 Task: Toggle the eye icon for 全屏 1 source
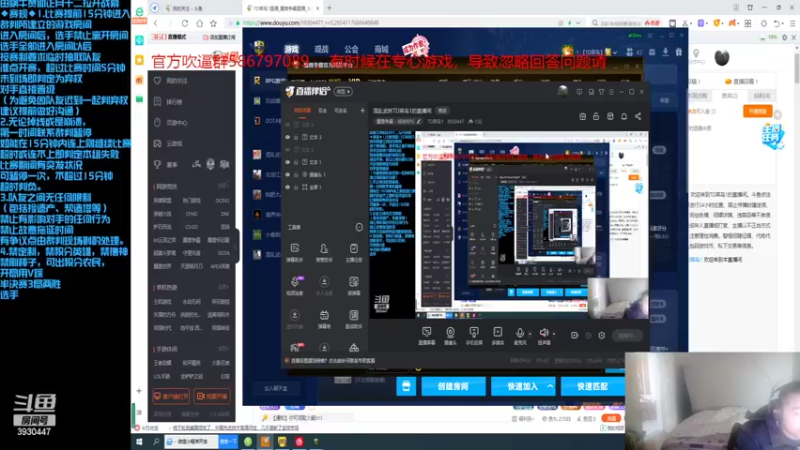point(288,187)
